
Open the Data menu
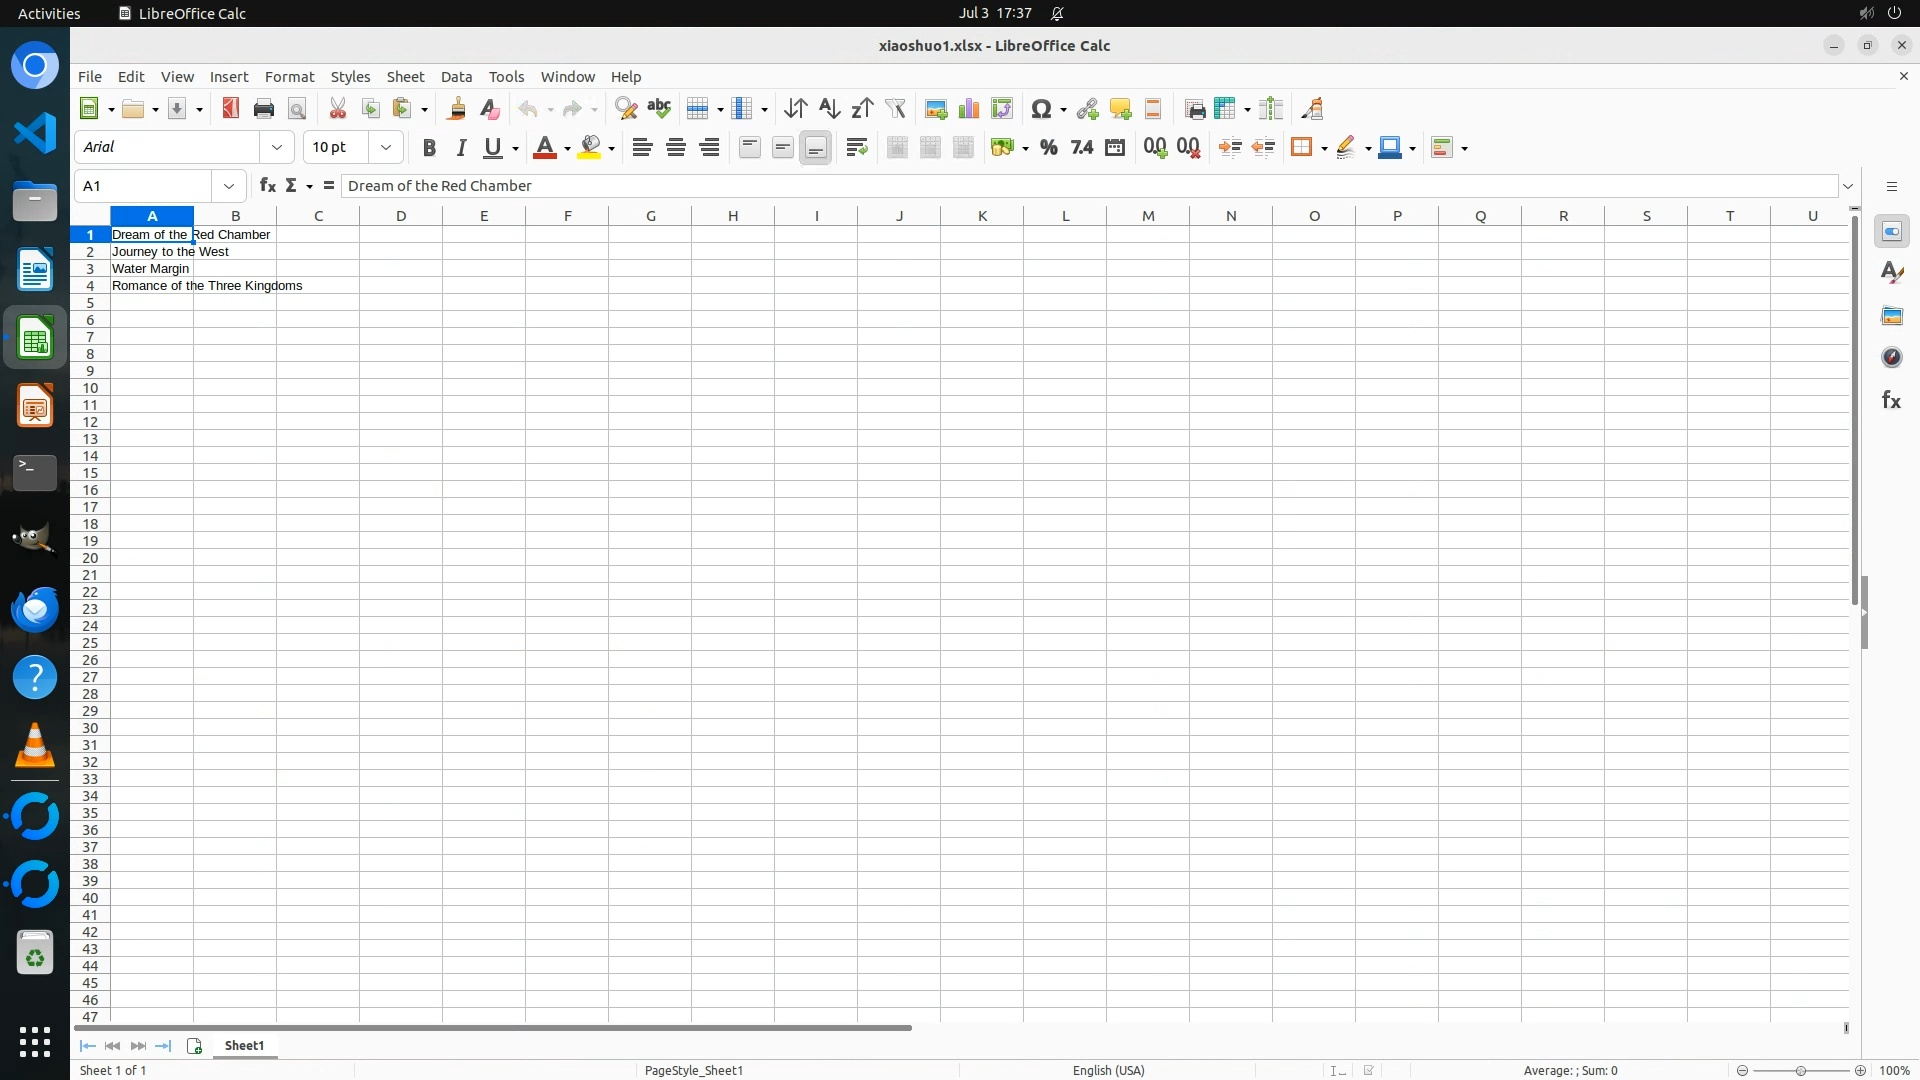(x=456, y=77)
